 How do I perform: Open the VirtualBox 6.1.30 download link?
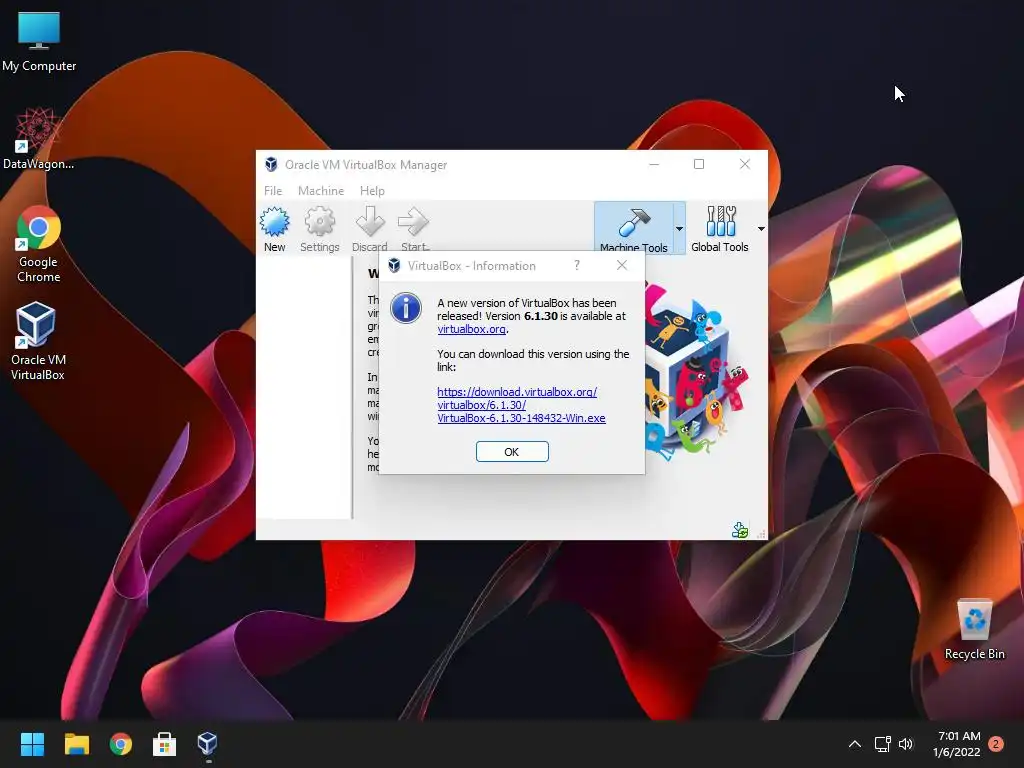(521, 405)
